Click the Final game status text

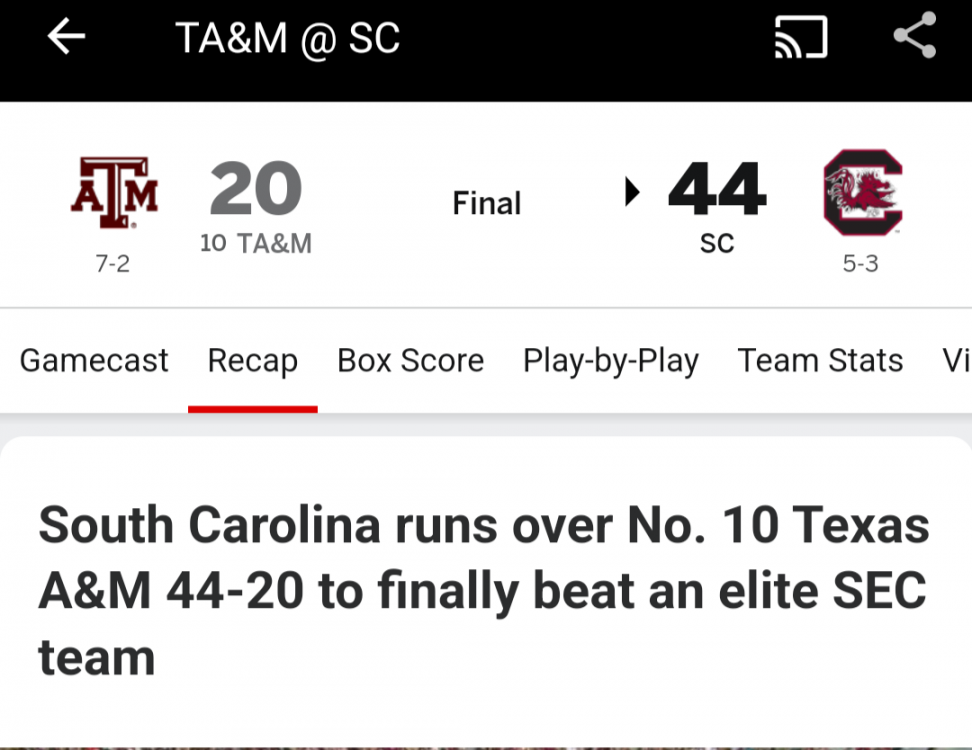487,204
